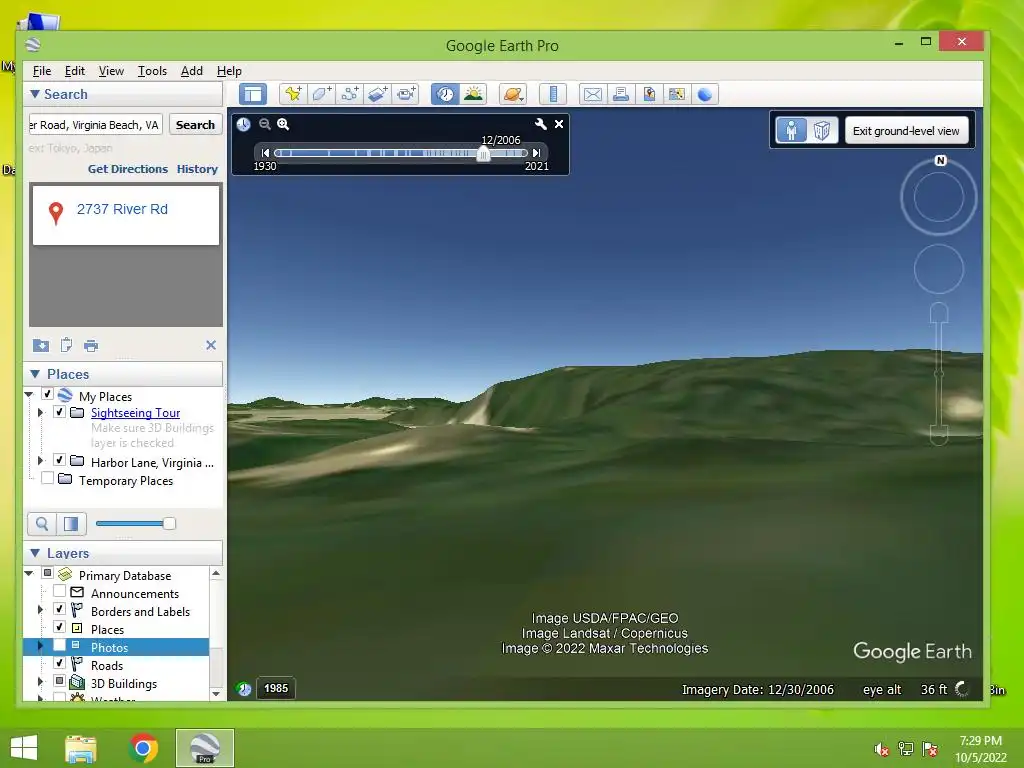Close the historical imagery slider
The height and width of the screenshot is (768, 1024).
(x=559, y=124)
